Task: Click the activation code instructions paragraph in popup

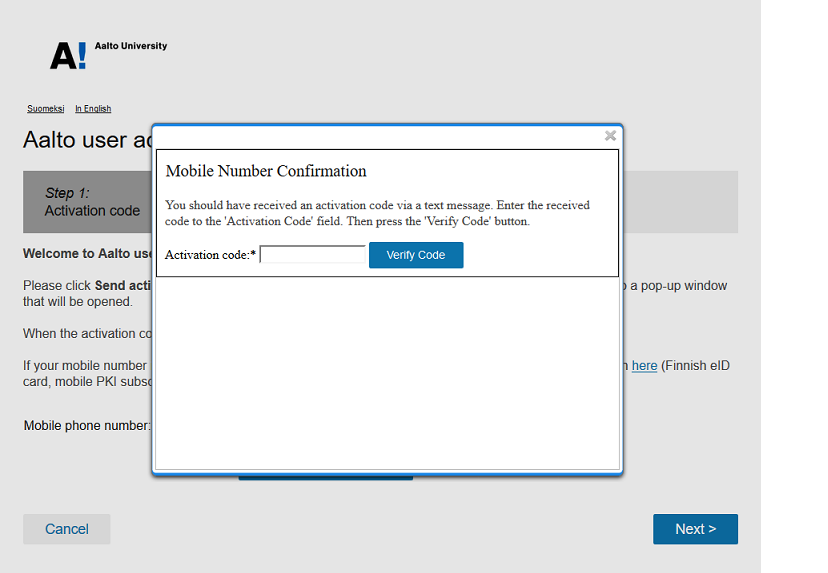Action: pyautogui.click(x=377, y=213)
